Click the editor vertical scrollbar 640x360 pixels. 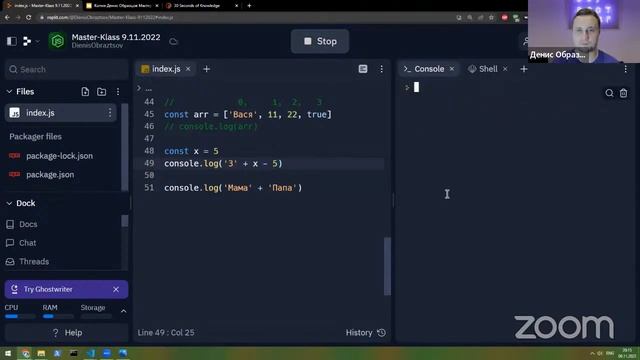pos(387,266)
